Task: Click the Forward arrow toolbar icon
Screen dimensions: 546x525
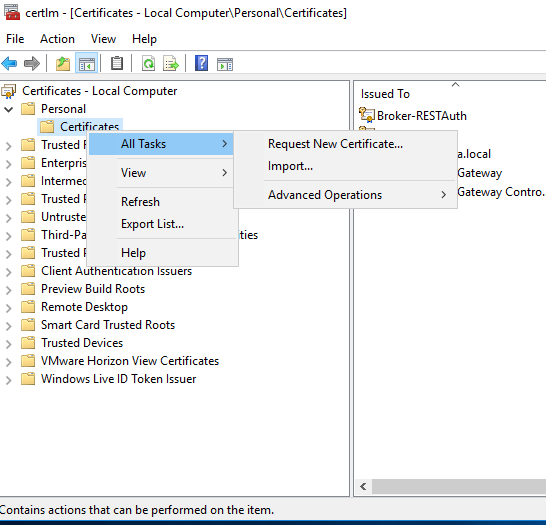Action: click(x=32, y=64)
